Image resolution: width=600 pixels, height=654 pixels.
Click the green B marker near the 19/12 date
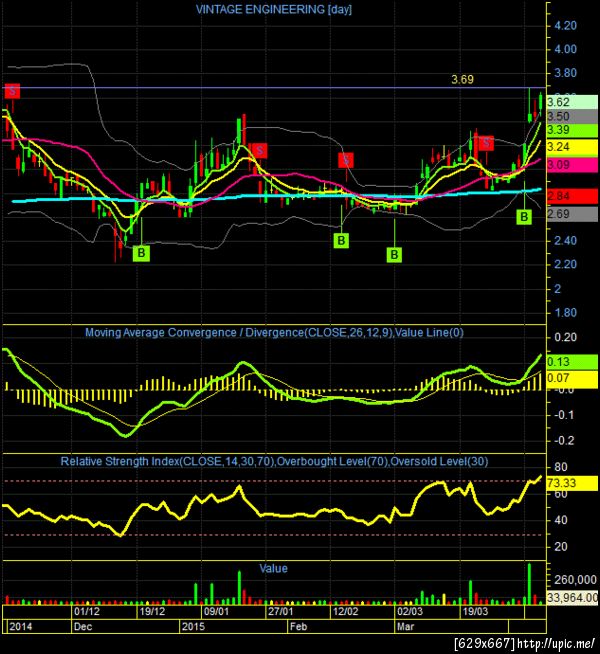141,253
